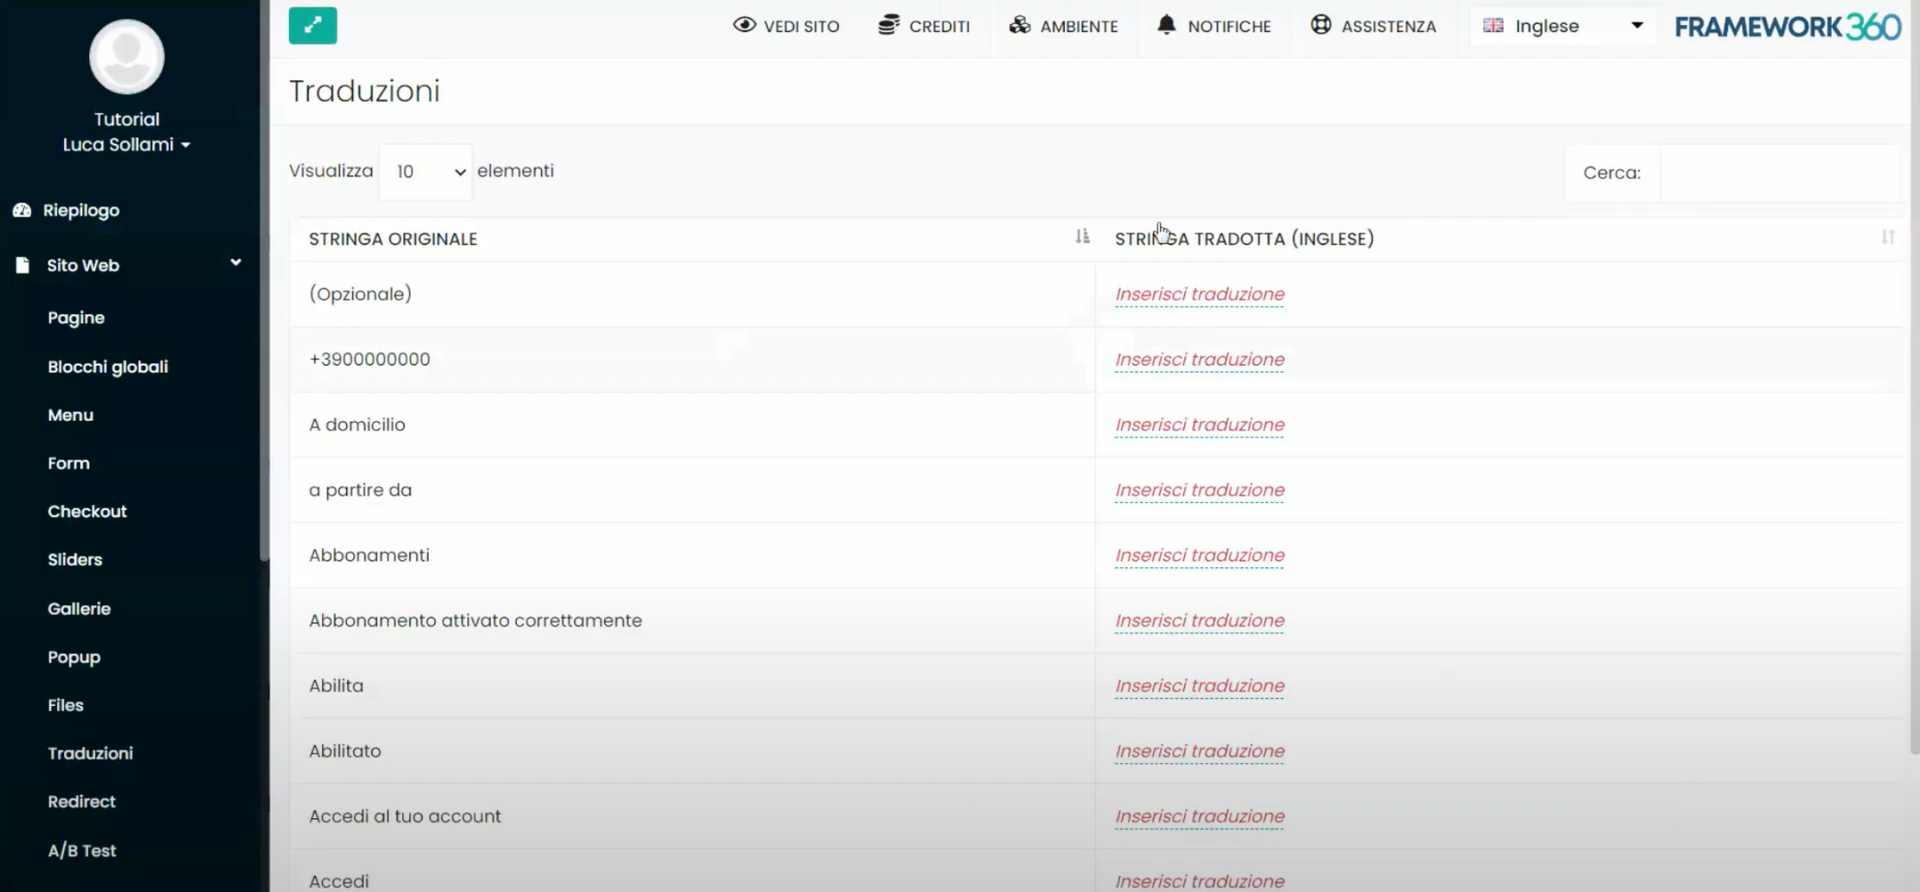
Task: Sort by Stringa Tradotta column arrows
Action: (1887, 237)
